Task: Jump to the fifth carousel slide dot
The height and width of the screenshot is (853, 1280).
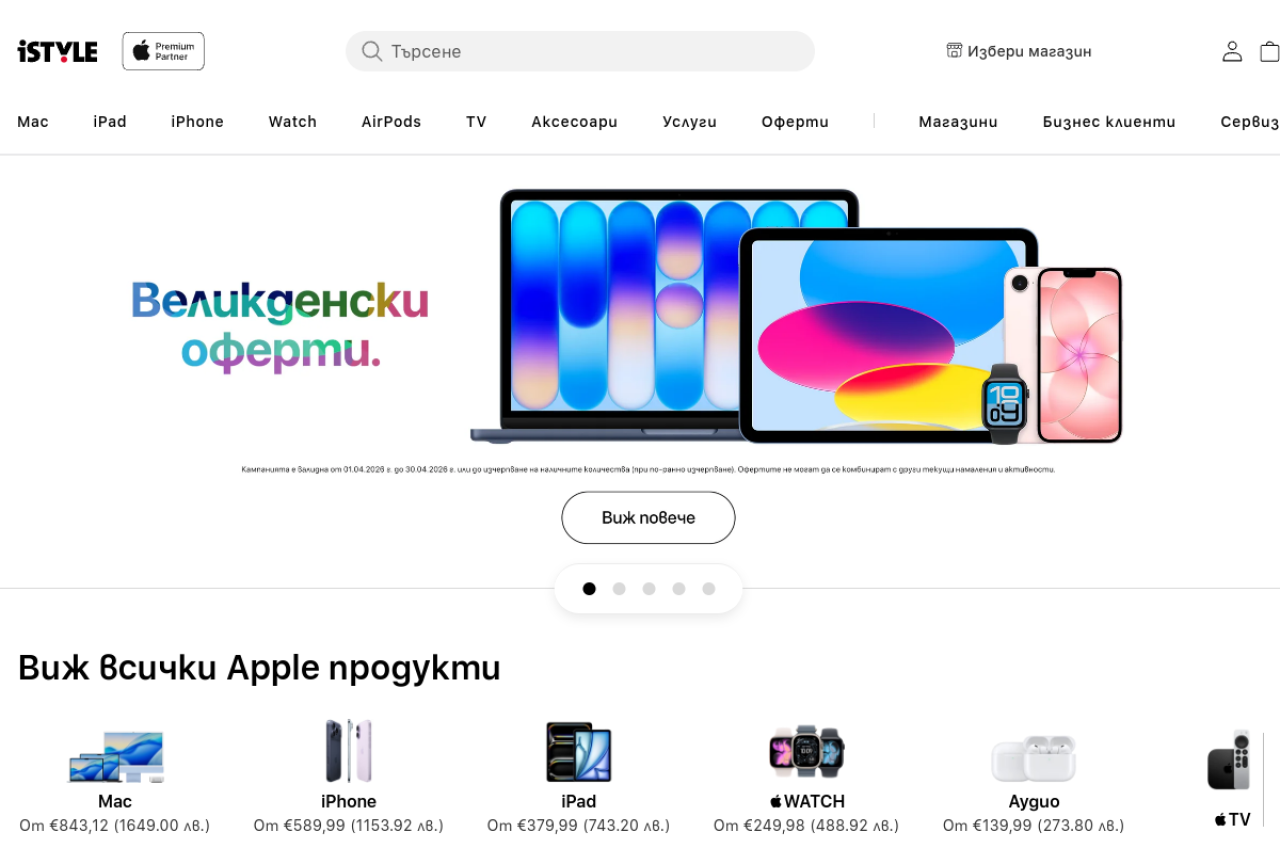Action: [x=709, y=589]
